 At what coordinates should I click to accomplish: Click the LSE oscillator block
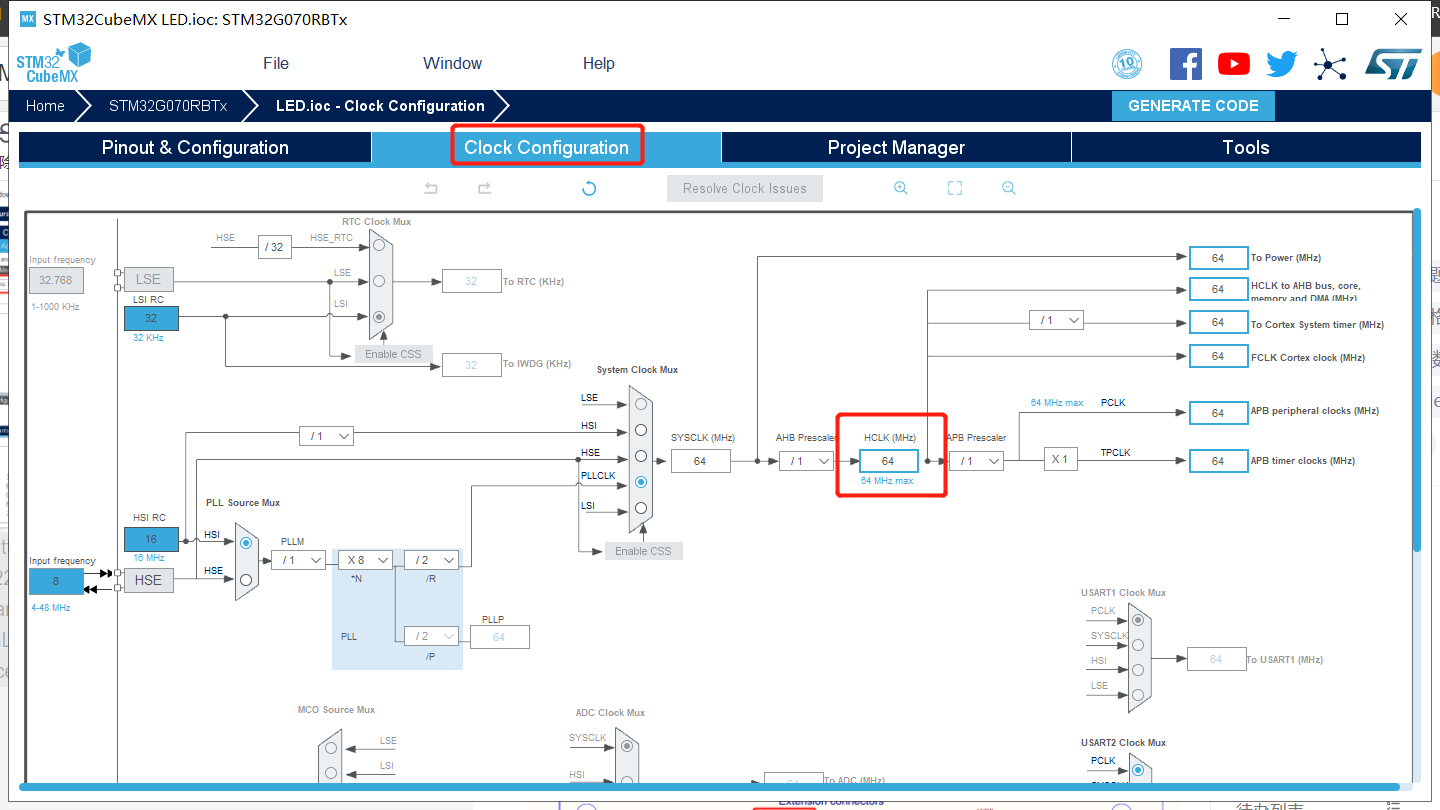[148, 279]
